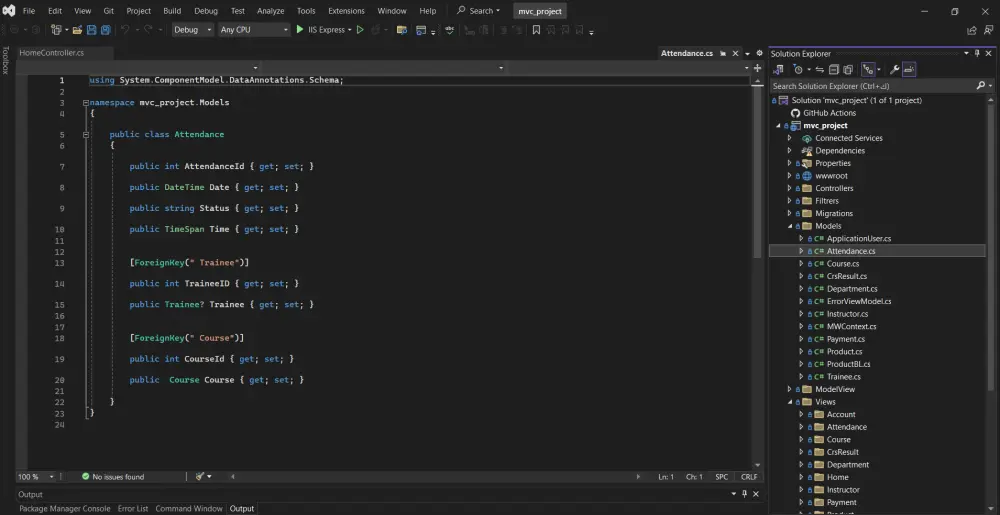Click the bookmark icon in the main toolbar

tap(536, 30)
